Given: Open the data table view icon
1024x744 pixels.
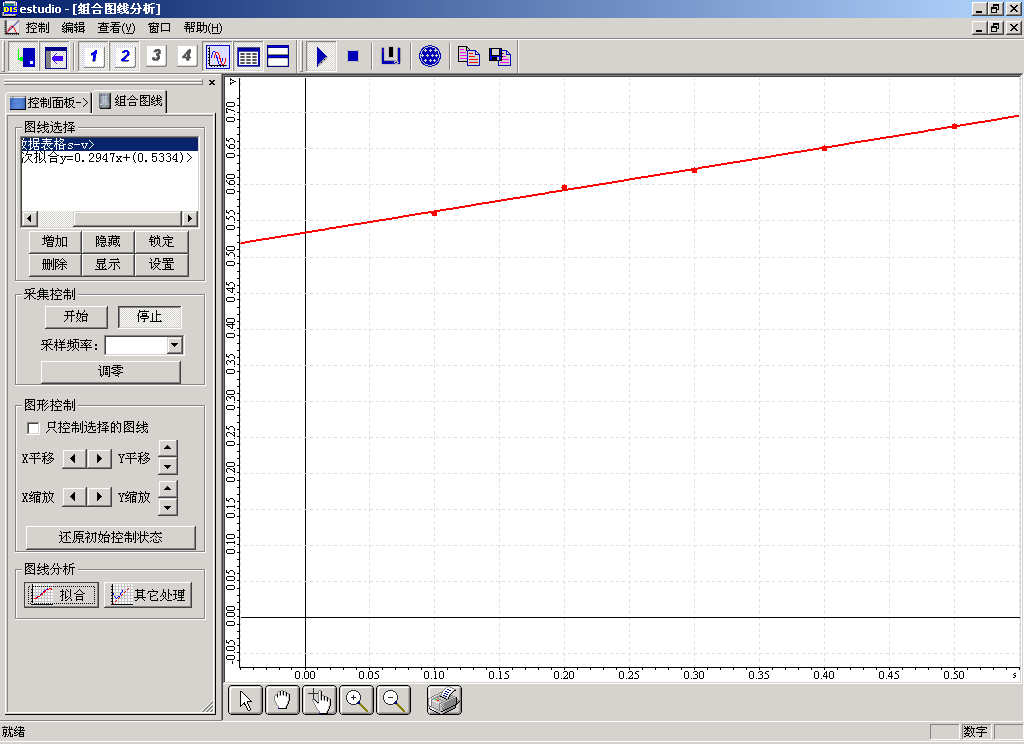Looking at the screenshot, I should [248, 57].
